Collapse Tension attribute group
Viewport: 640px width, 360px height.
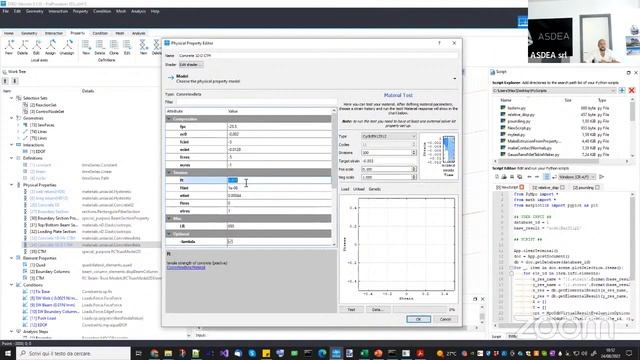click(x=169, y=173)
